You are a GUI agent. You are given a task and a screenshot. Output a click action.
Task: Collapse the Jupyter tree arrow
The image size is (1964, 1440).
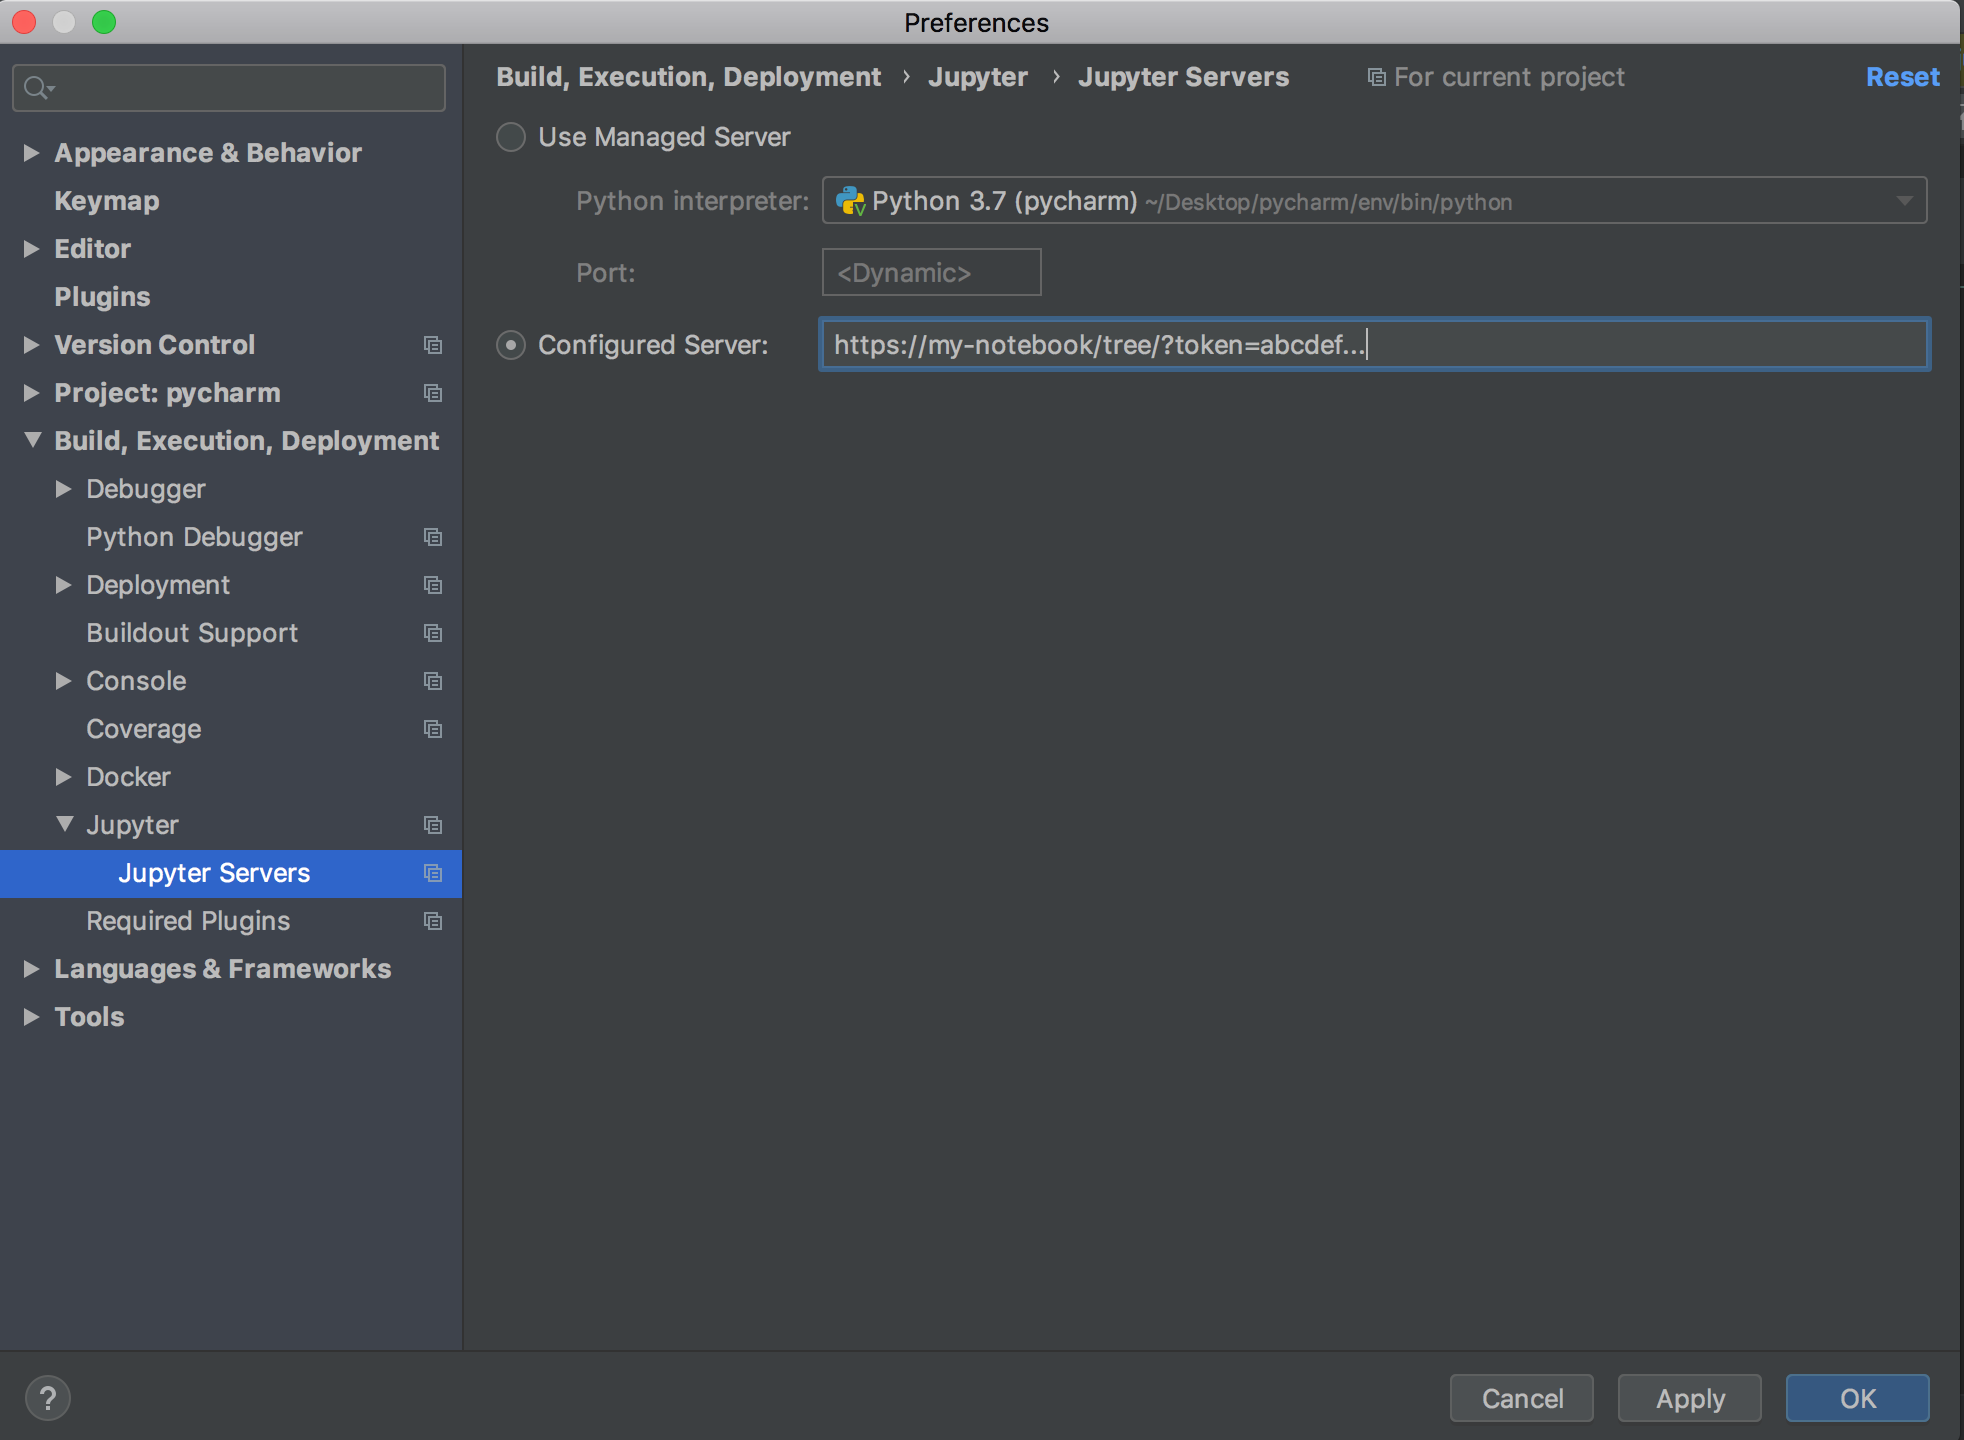(64, 824)
